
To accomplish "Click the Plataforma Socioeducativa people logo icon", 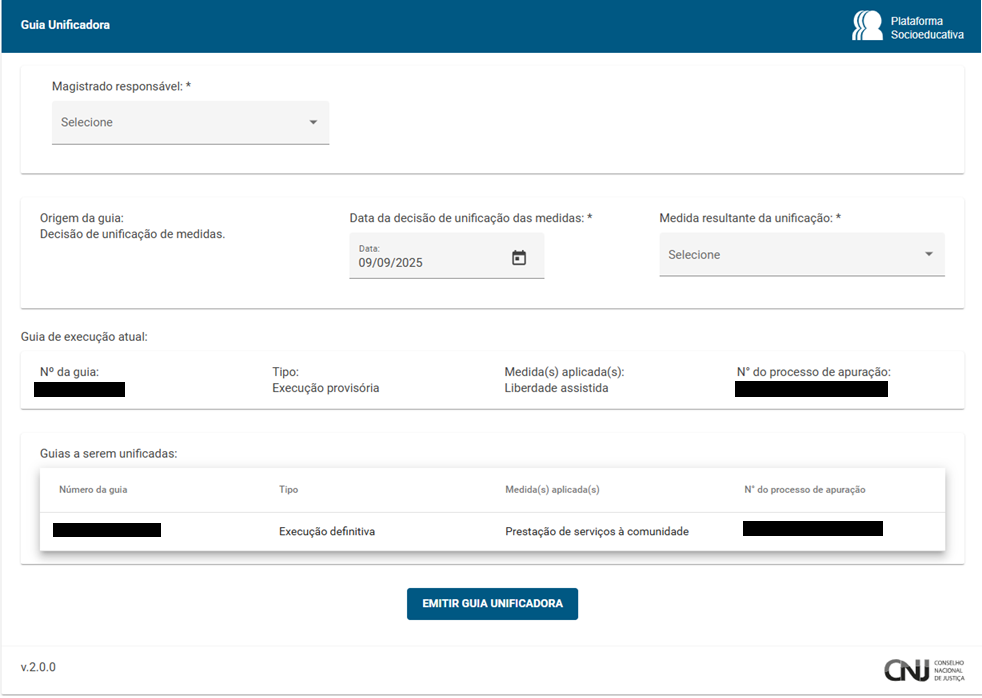I will click(866, 26).
